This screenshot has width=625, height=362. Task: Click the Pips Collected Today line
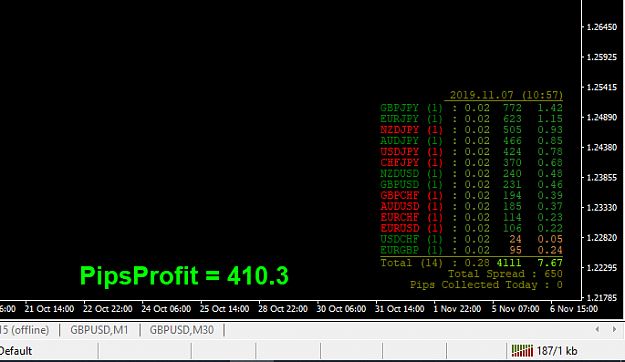[486, 285]
